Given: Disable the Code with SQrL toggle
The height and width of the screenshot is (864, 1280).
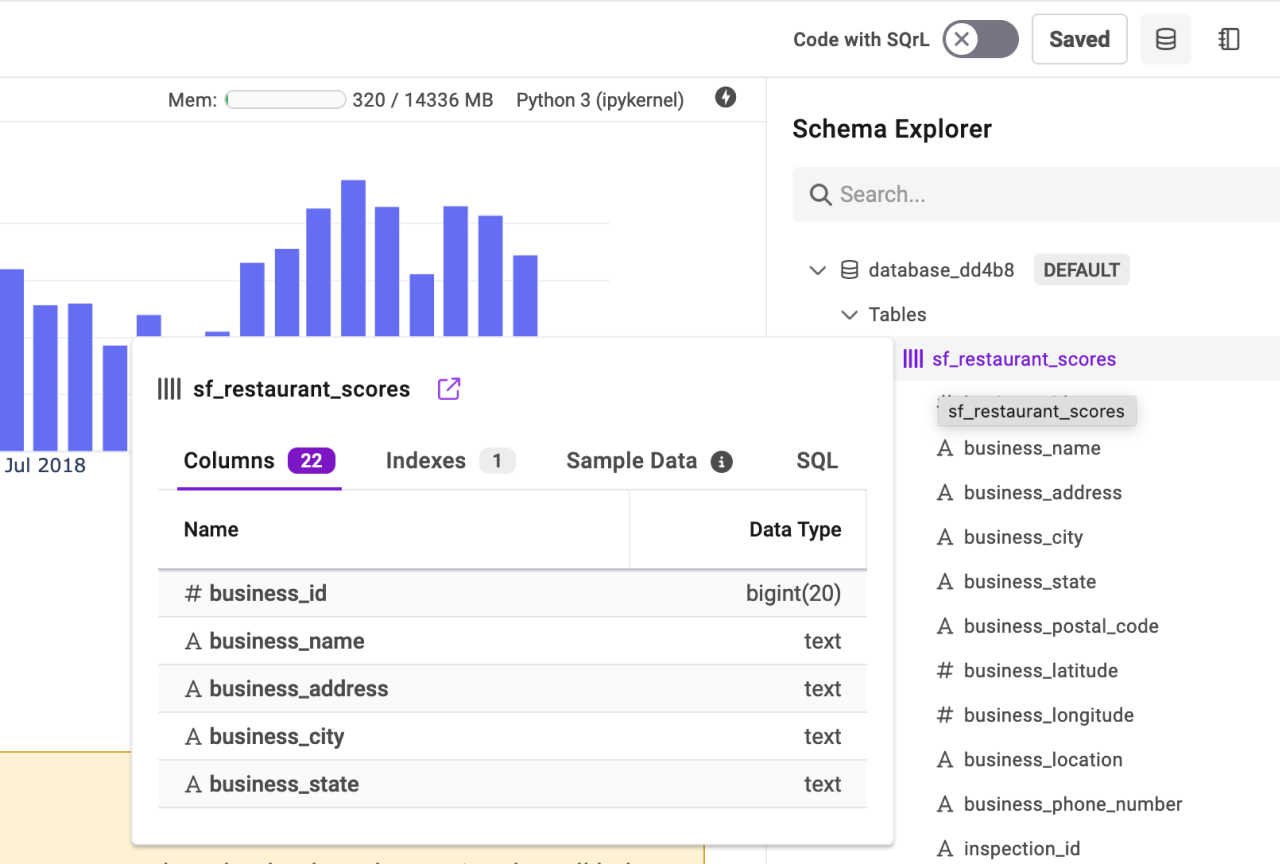Looking at the screenshot, I should (980, 39).
